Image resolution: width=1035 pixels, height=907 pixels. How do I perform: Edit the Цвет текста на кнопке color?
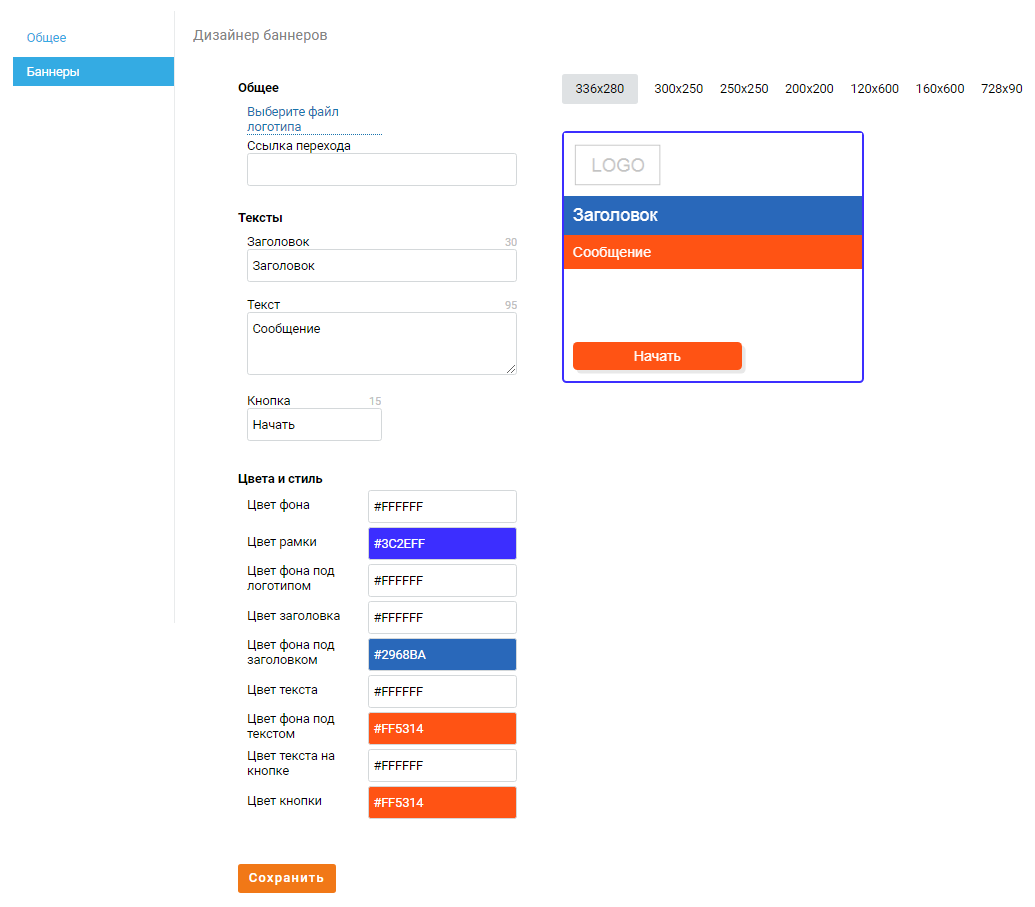442,765
